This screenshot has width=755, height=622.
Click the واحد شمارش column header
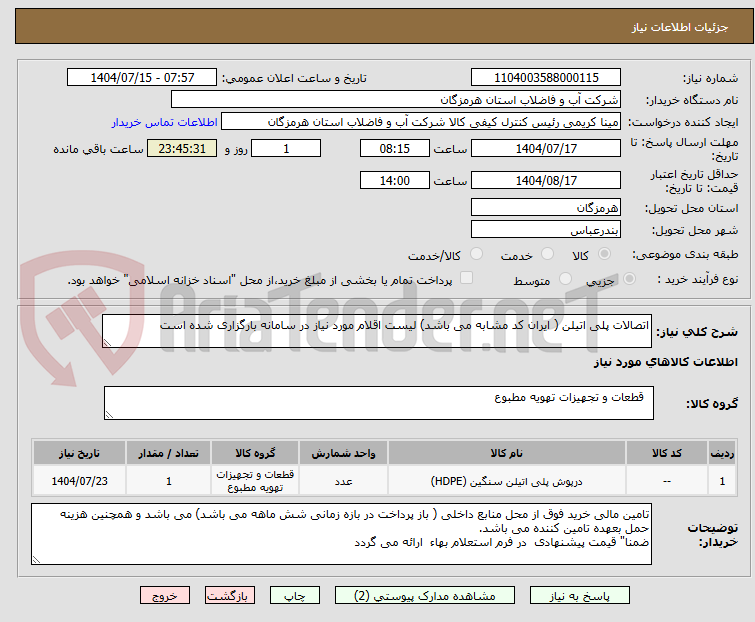[x=343, y=453]
